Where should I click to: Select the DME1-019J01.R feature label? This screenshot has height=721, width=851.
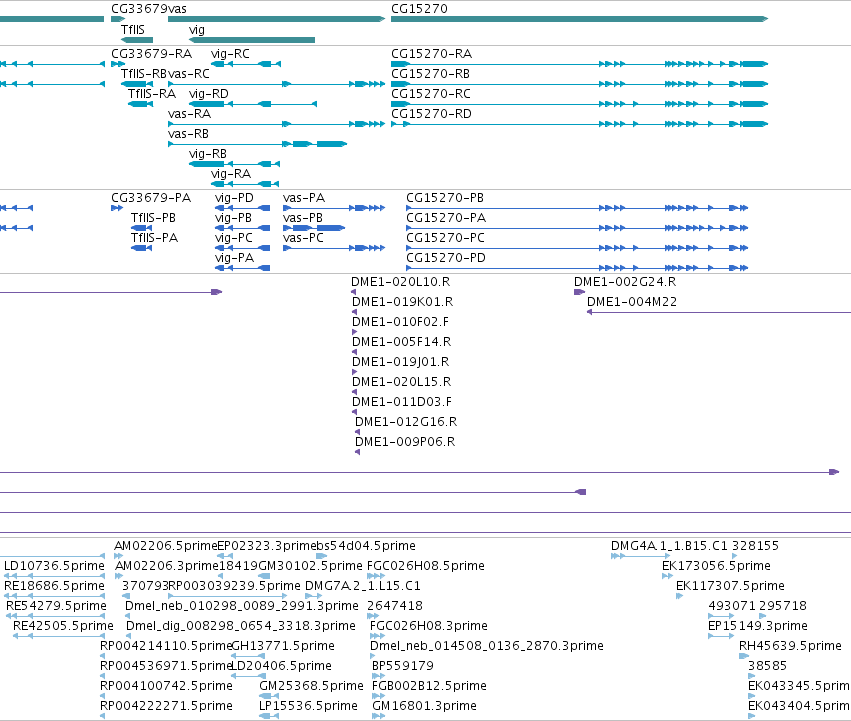pyautogui.click(x=401, y=362)
